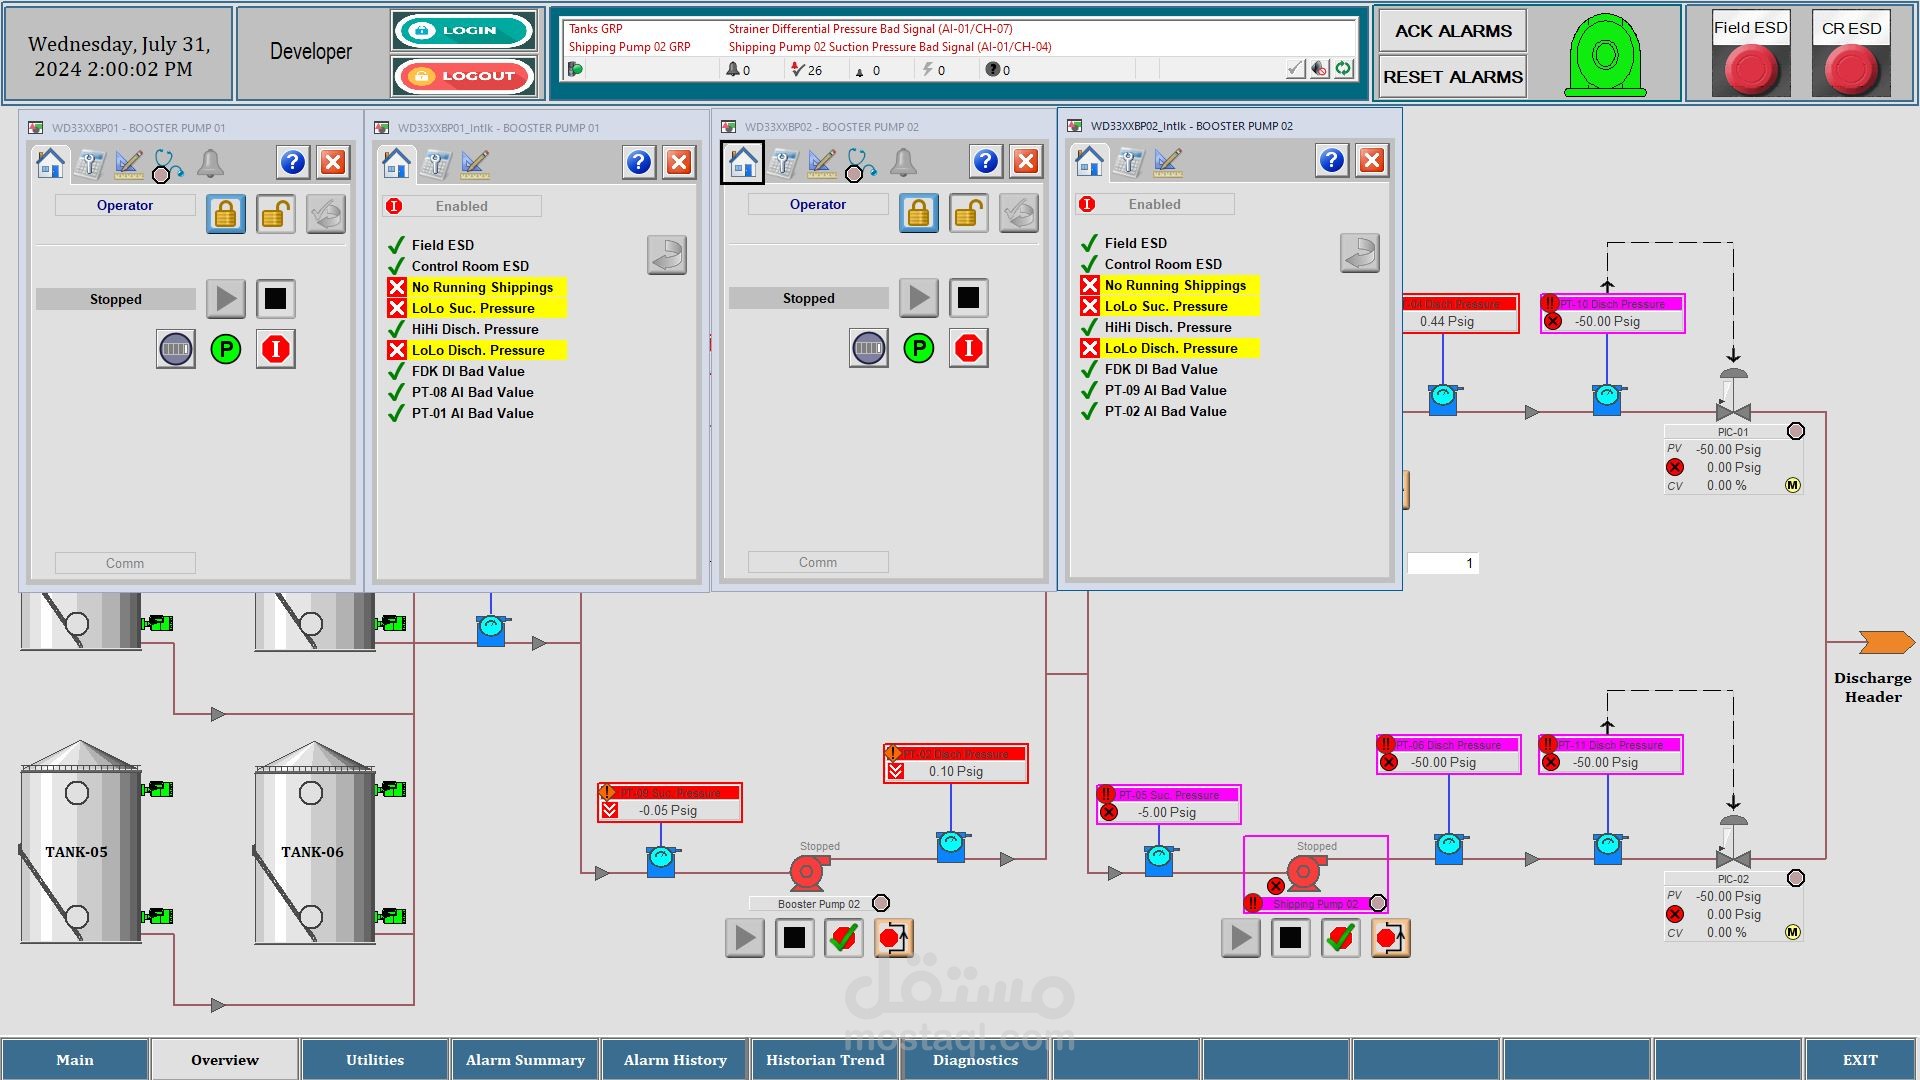Open PIC-01 controller faceplate circle indicator
Image resolution: width=1920 pixels, height=1080 pixels.
point(1796,431)
